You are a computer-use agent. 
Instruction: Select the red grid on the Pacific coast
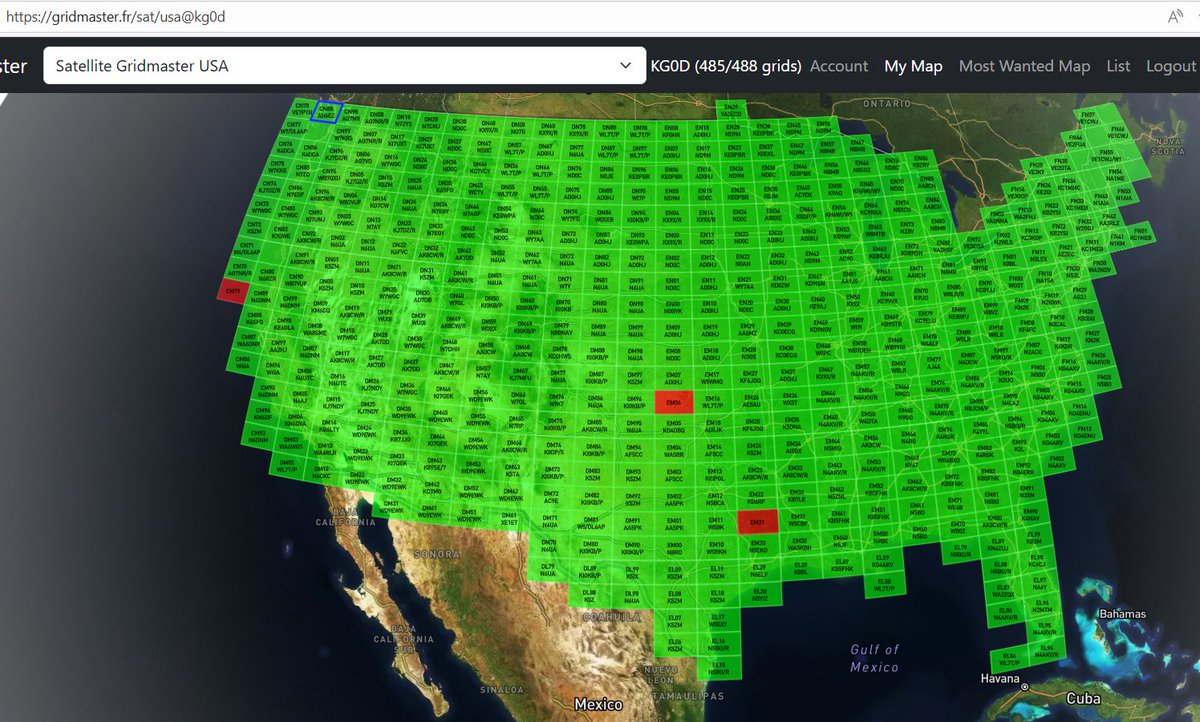click(232, 290)
